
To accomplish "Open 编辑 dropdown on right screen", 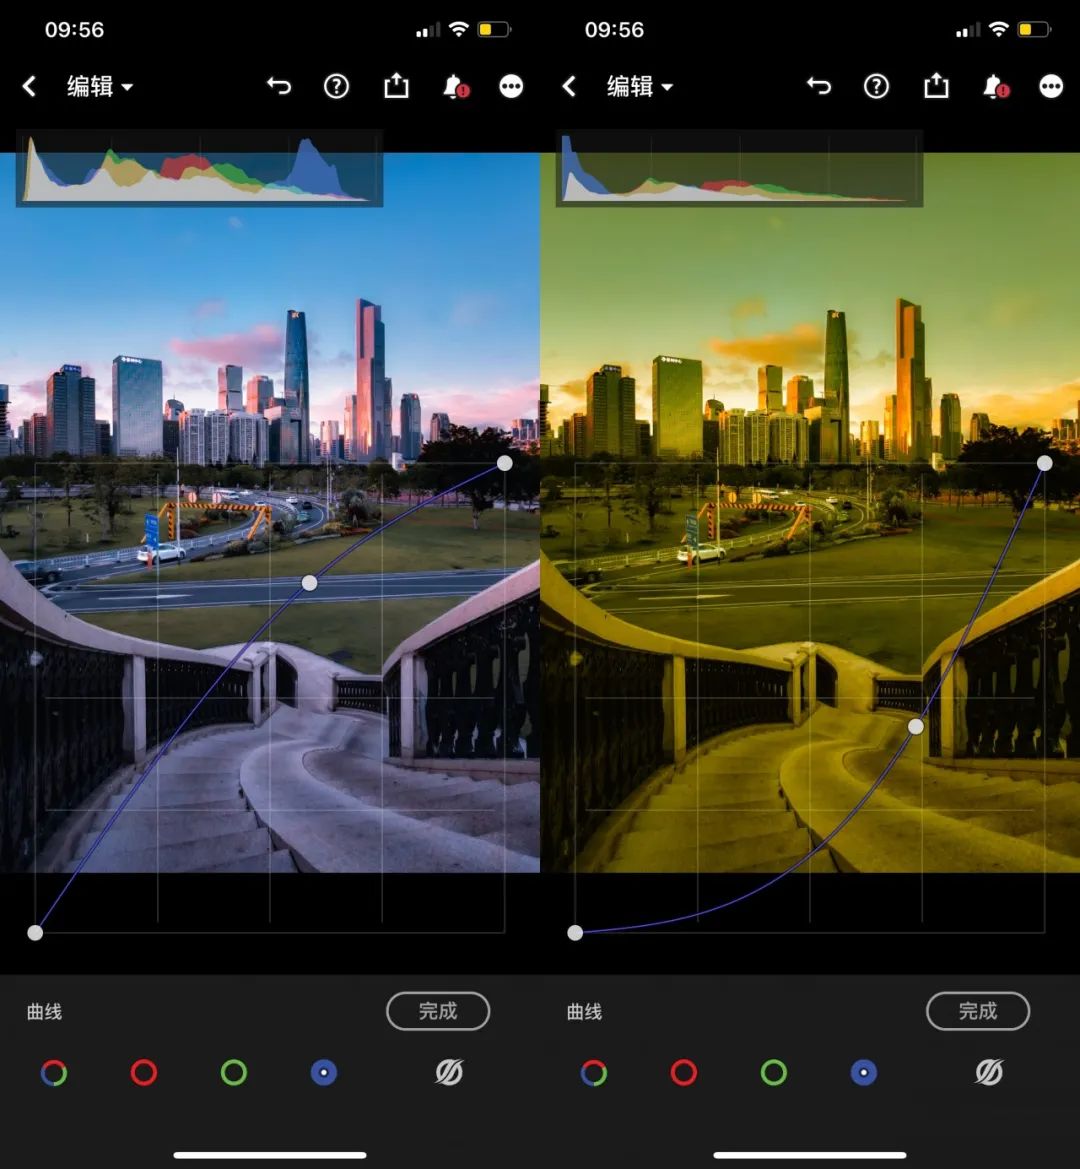I will [x=640, y=86].
